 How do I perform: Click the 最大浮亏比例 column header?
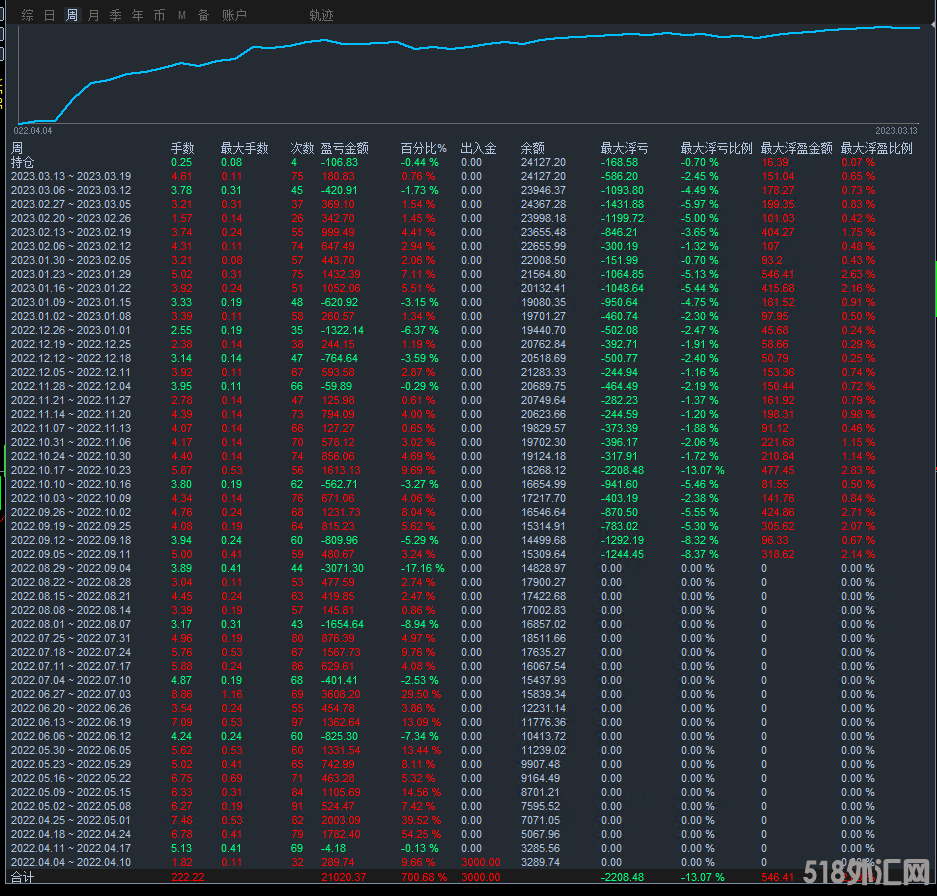coord(716,148)
